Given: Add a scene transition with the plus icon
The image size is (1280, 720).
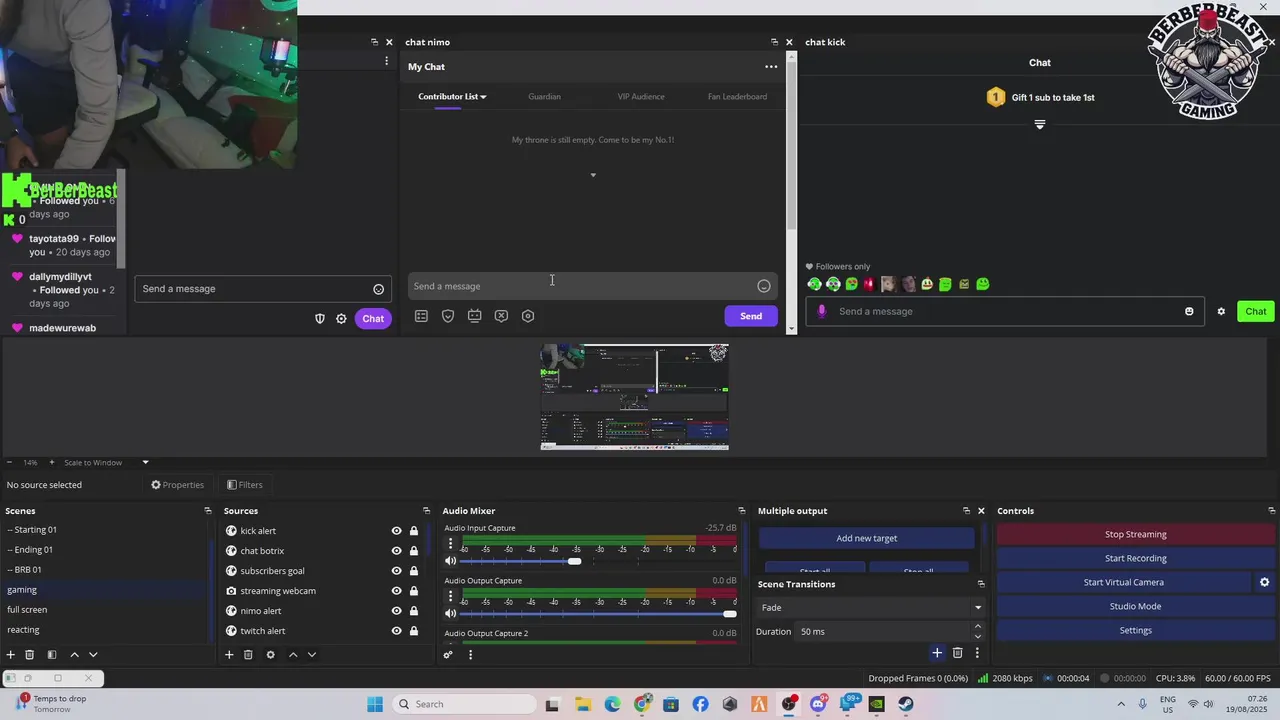Looking at the screenshot, I should click(937, 653).
